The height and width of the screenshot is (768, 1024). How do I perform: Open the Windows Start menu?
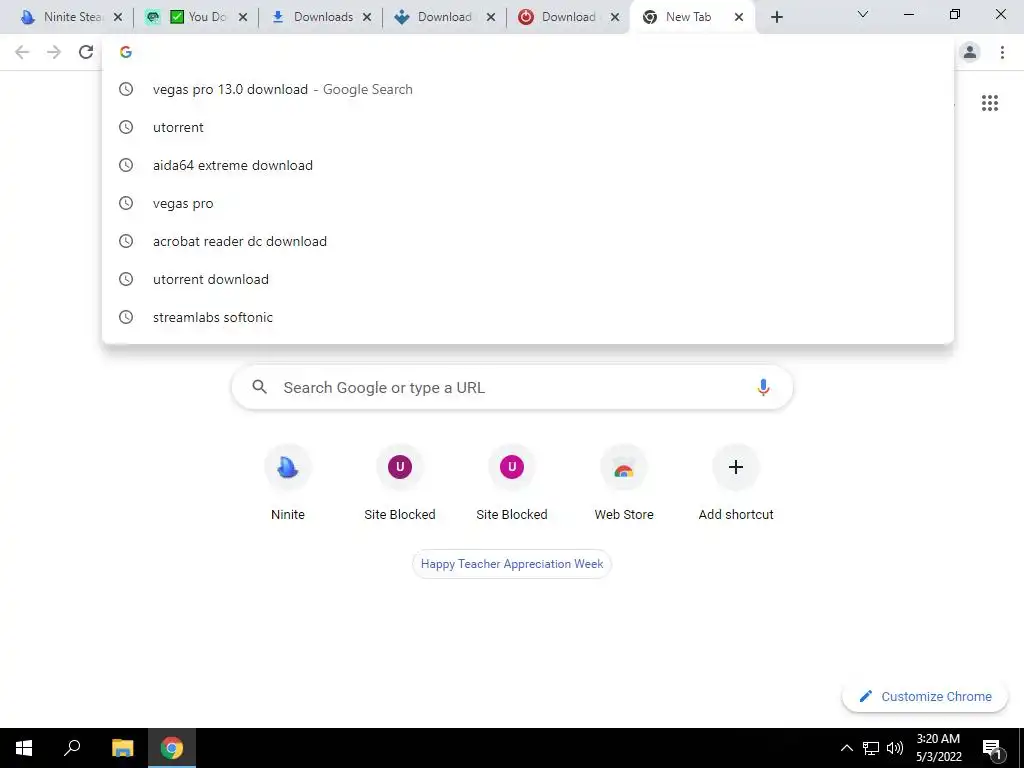24,748
